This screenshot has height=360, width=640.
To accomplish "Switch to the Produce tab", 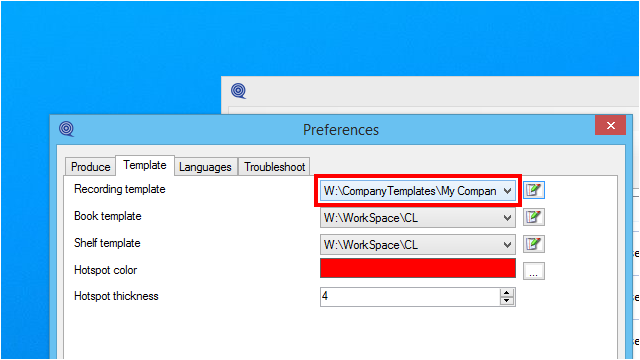I will (x=91, y=167).
